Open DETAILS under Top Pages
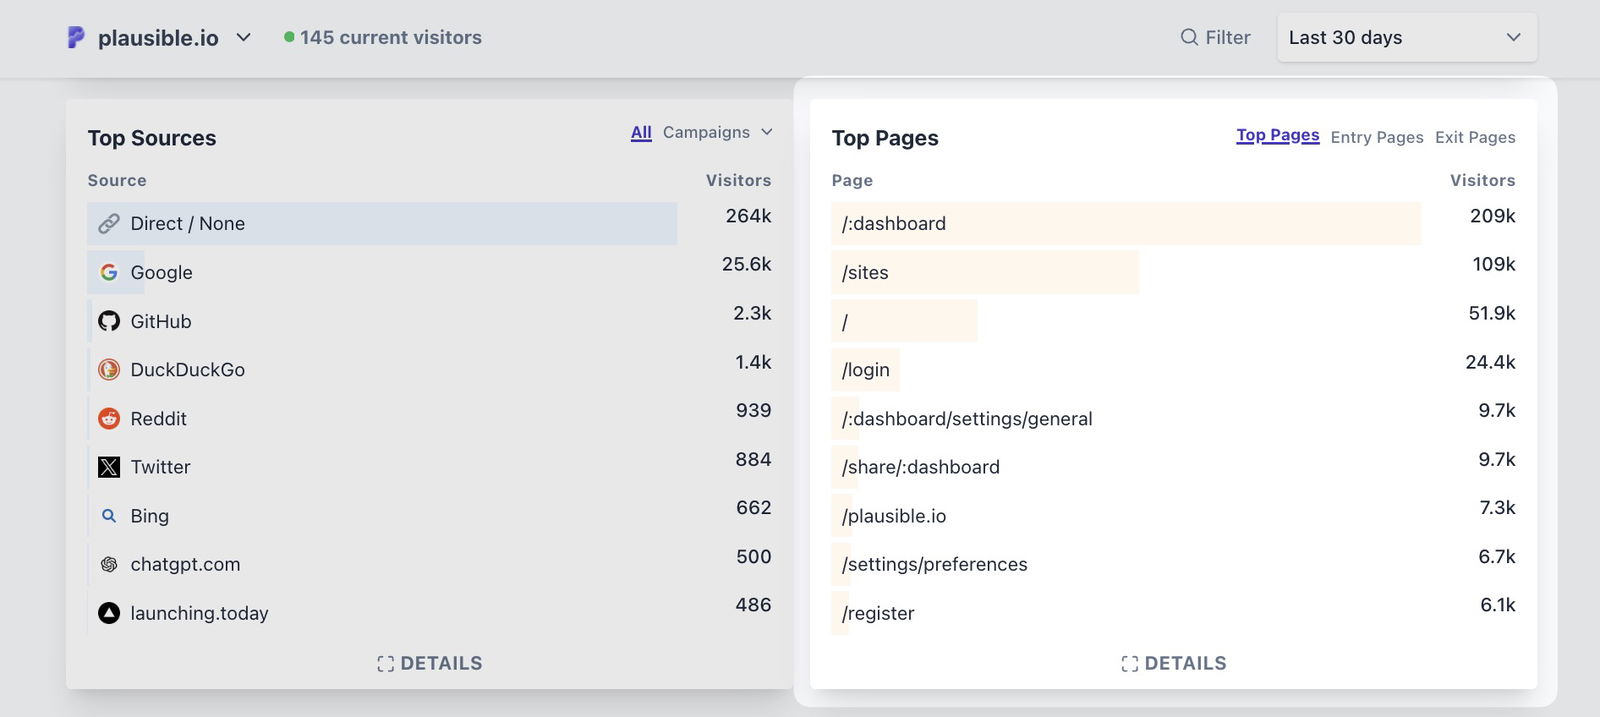 tap(1173, 663)
